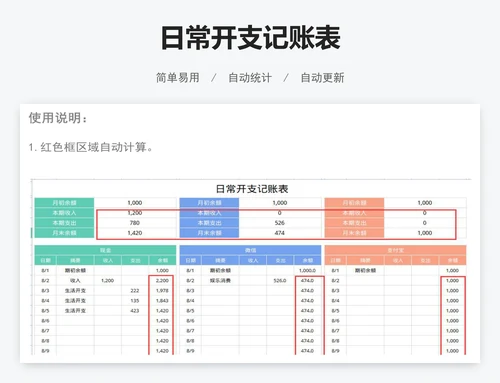
Task: Select the 期初余额 cell in orange table
Action: 365,270
